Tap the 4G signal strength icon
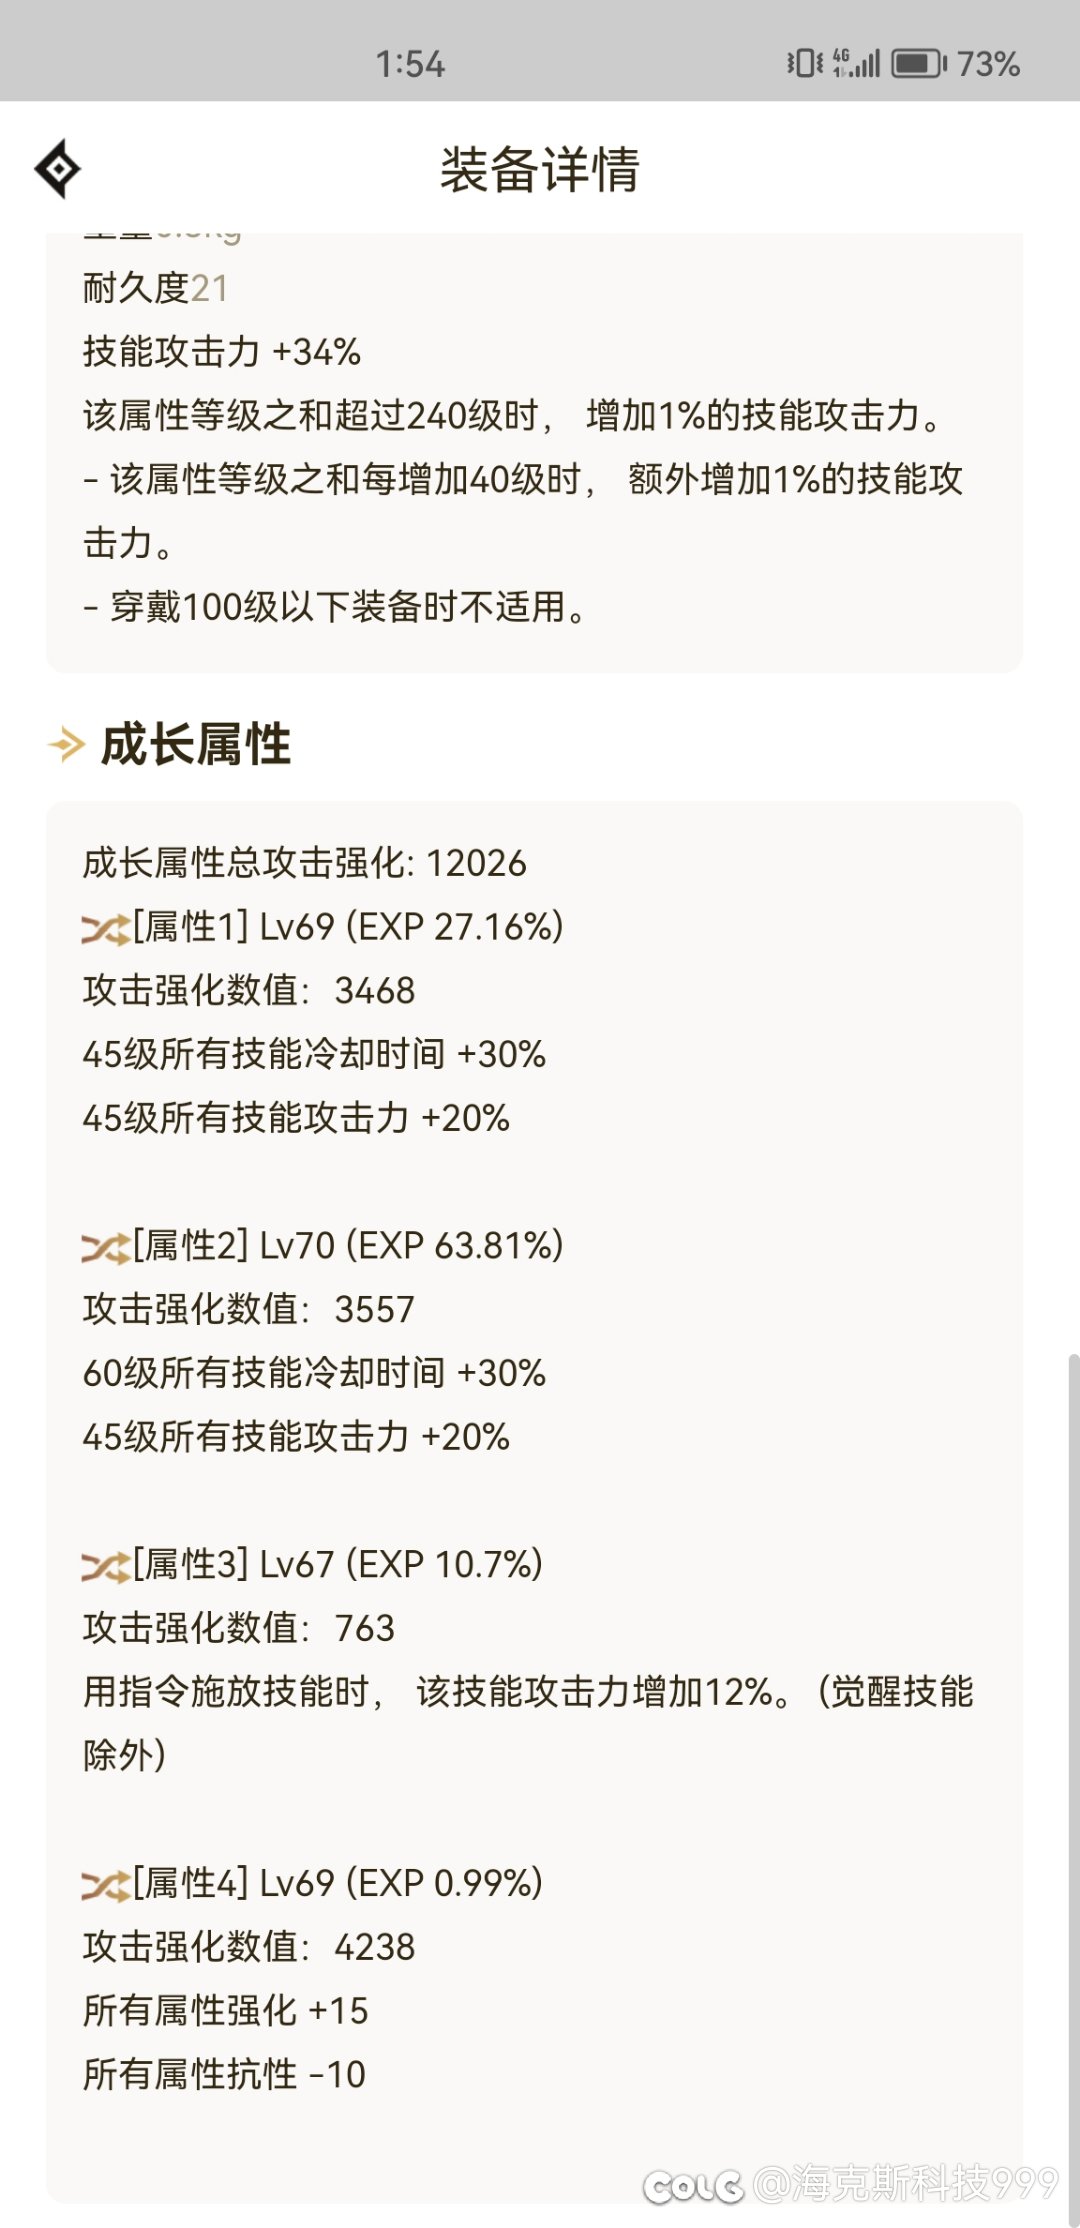1080x2228 pixels. coord(856,64)
